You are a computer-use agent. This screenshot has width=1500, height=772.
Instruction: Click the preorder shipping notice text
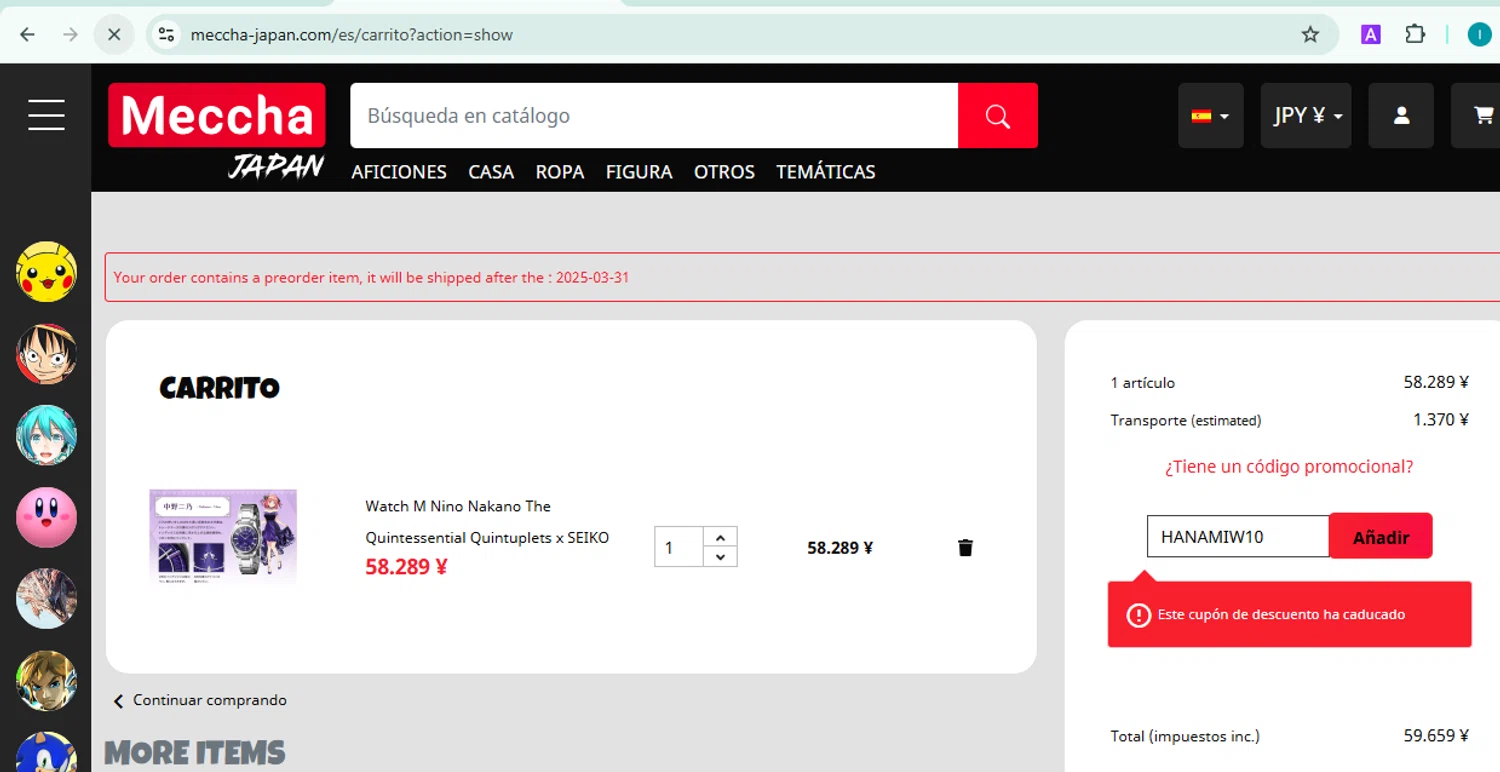click(371, 277)
